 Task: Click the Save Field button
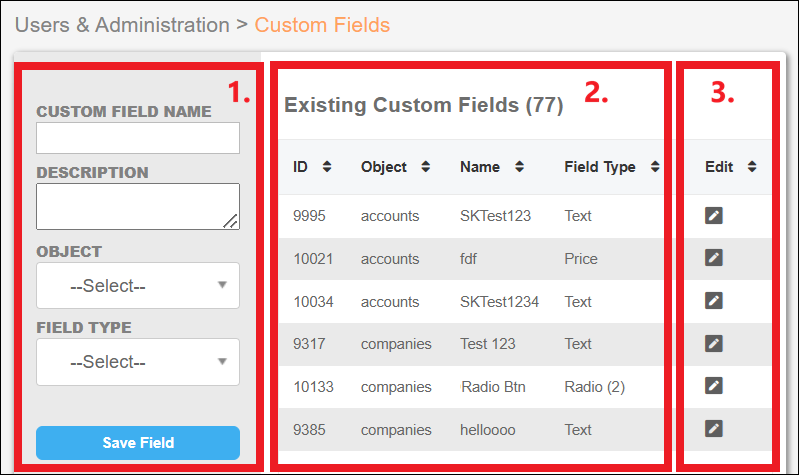tap(138, 443)
